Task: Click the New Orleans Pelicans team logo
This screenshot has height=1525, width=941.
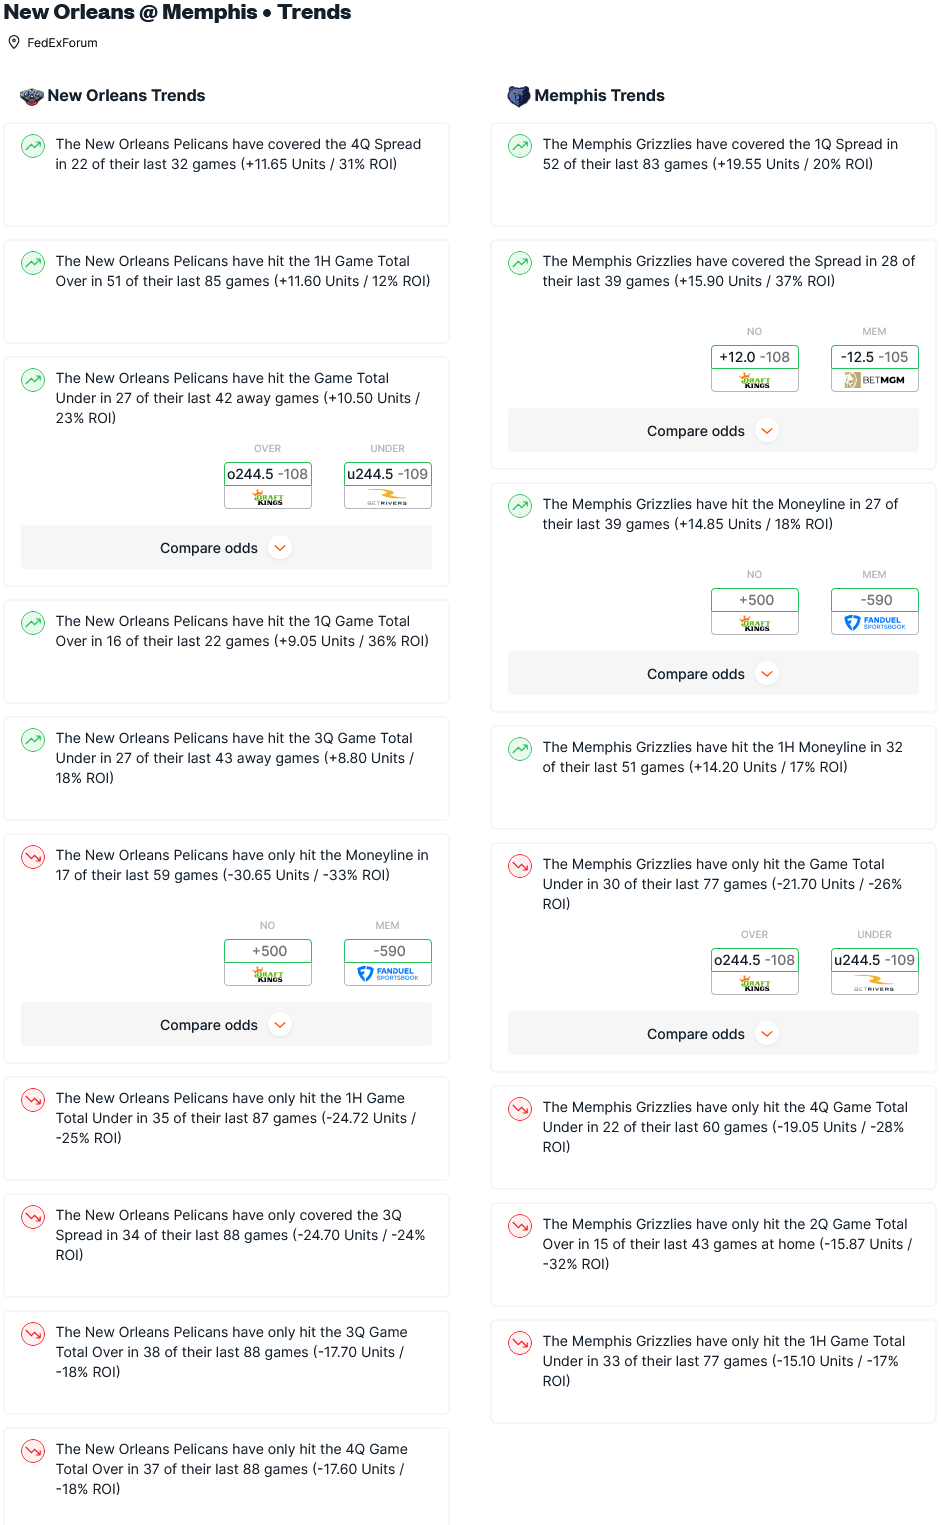Action: [x=32, y=96]
